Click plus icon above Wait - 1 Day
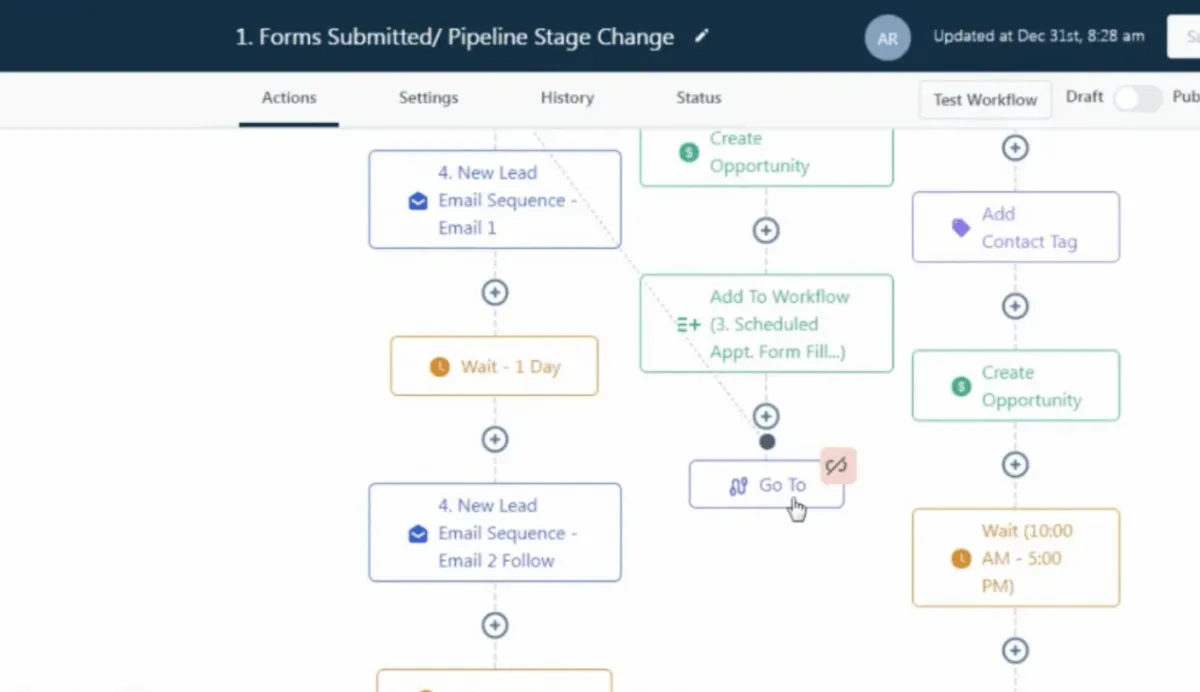Viewport: 1200px width, 692px height. pyautogui.click(x=495, y=292)
